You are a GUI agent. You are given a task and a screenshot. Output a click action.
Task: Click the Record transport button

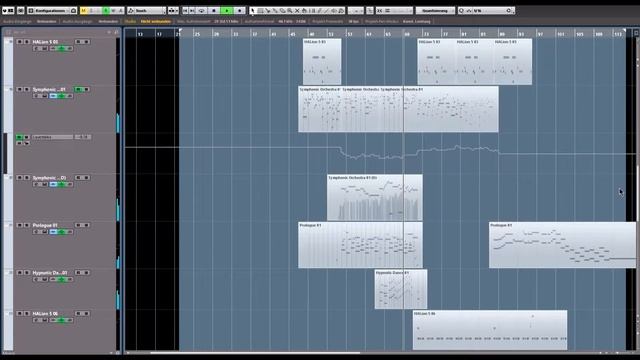[240, 11]
